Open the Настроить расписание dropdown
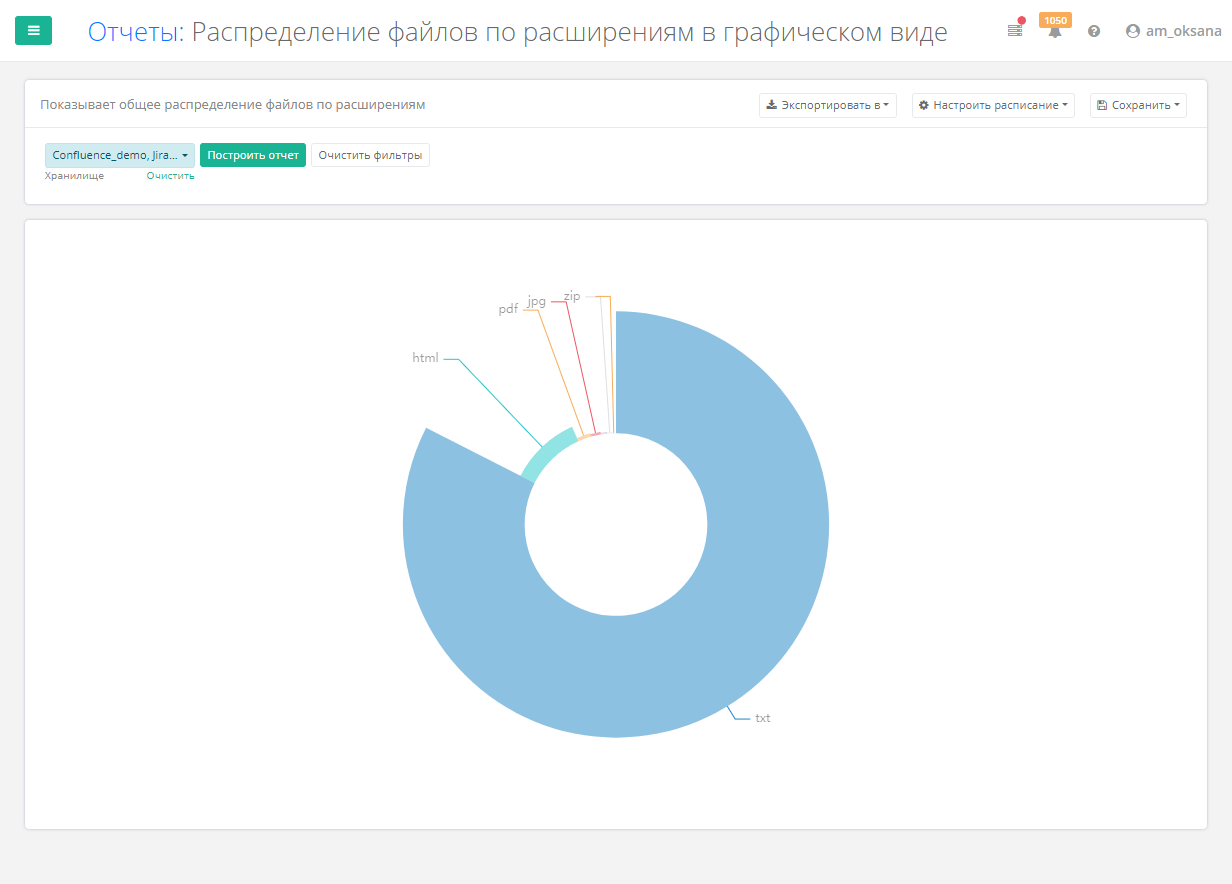The height and width of the screenshot is (884, 1232). click(x=993, y=105)
